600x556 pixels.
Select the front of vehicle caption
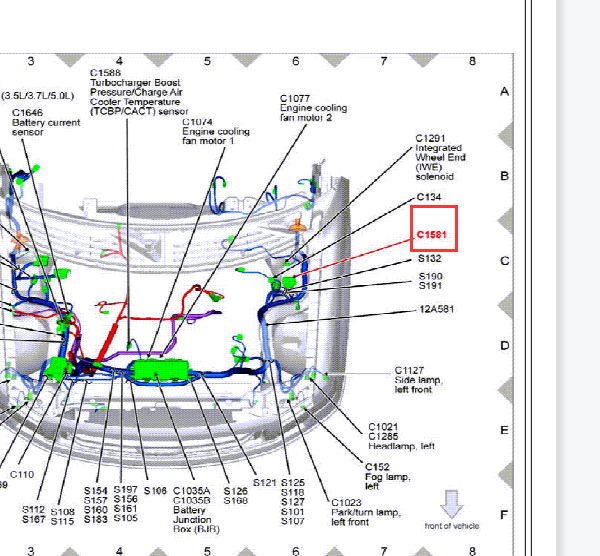tap(452, 526)
